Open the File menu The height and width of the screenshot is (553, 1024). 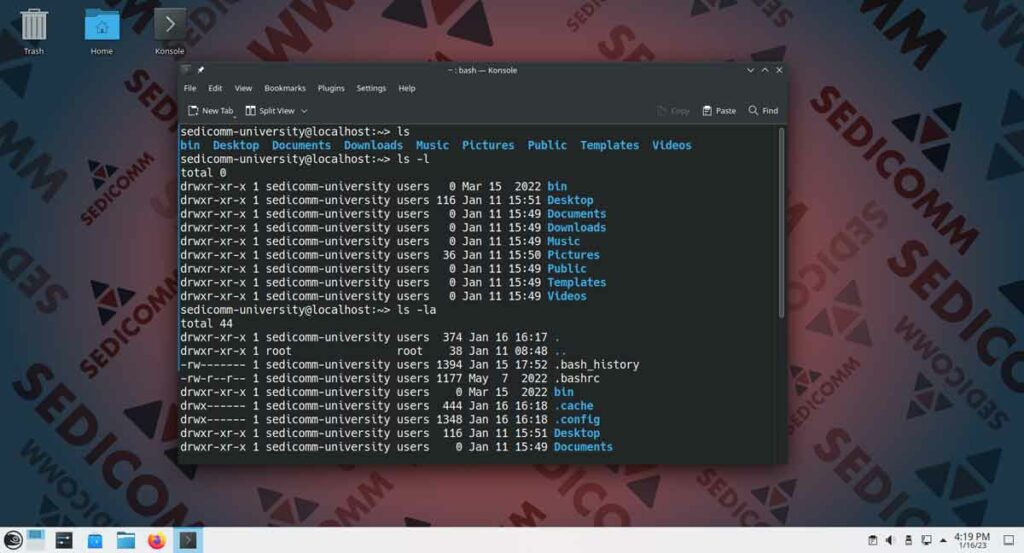[190, 88]
